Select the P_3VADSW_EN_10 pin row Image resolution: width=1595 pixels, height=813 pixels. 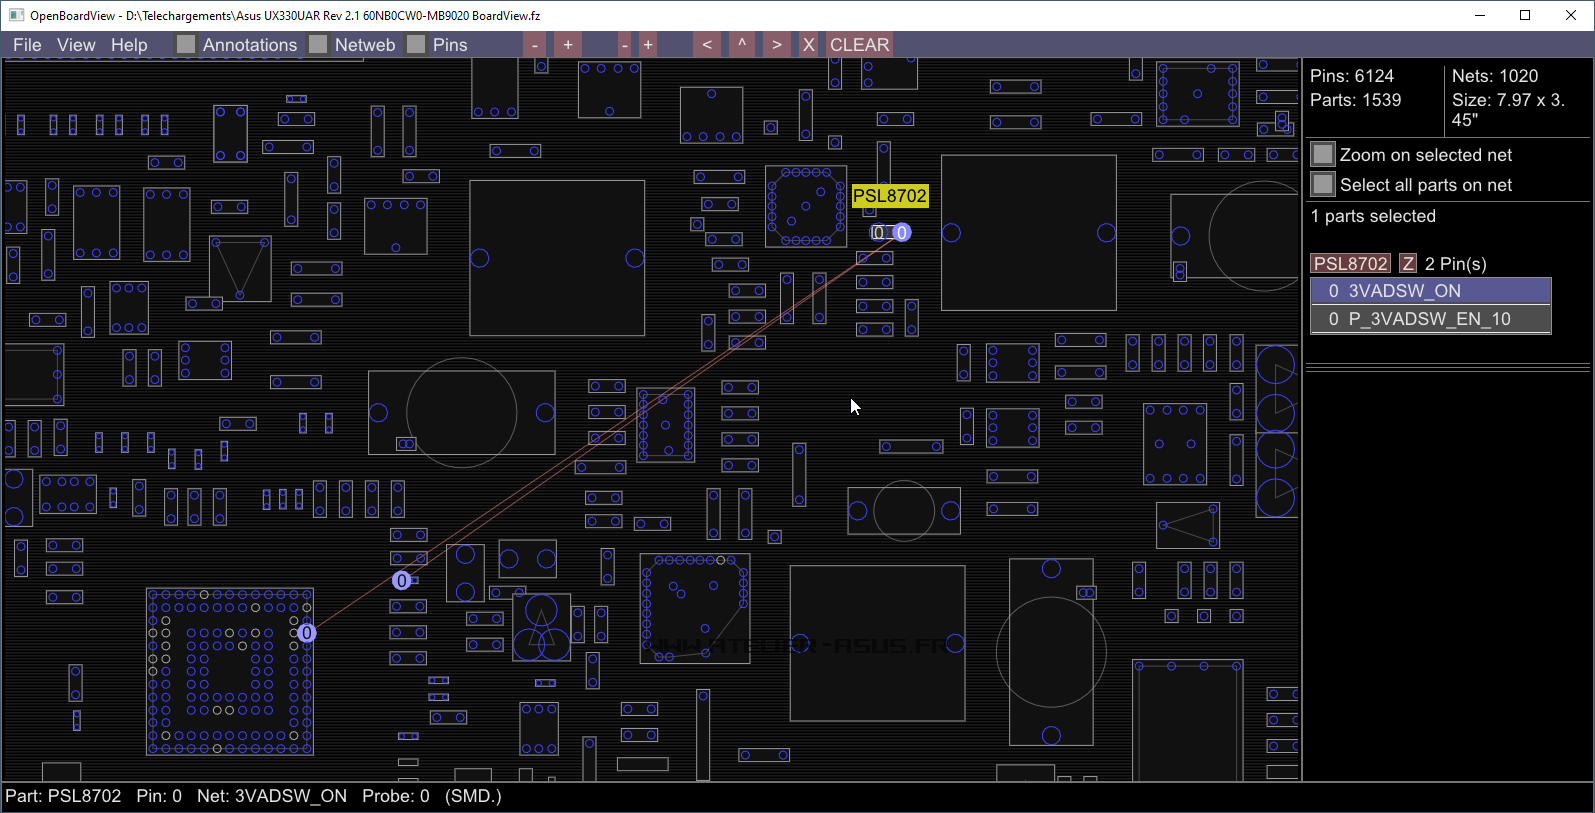pyautogui.click(x=1430, y=319)
